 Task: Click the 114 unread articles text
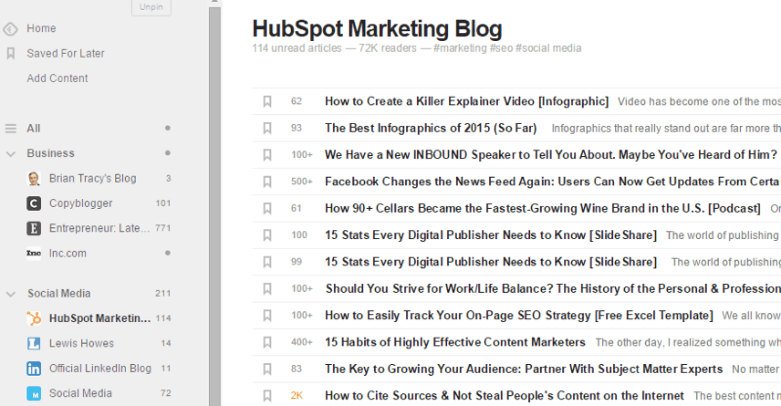pos(297,48)
